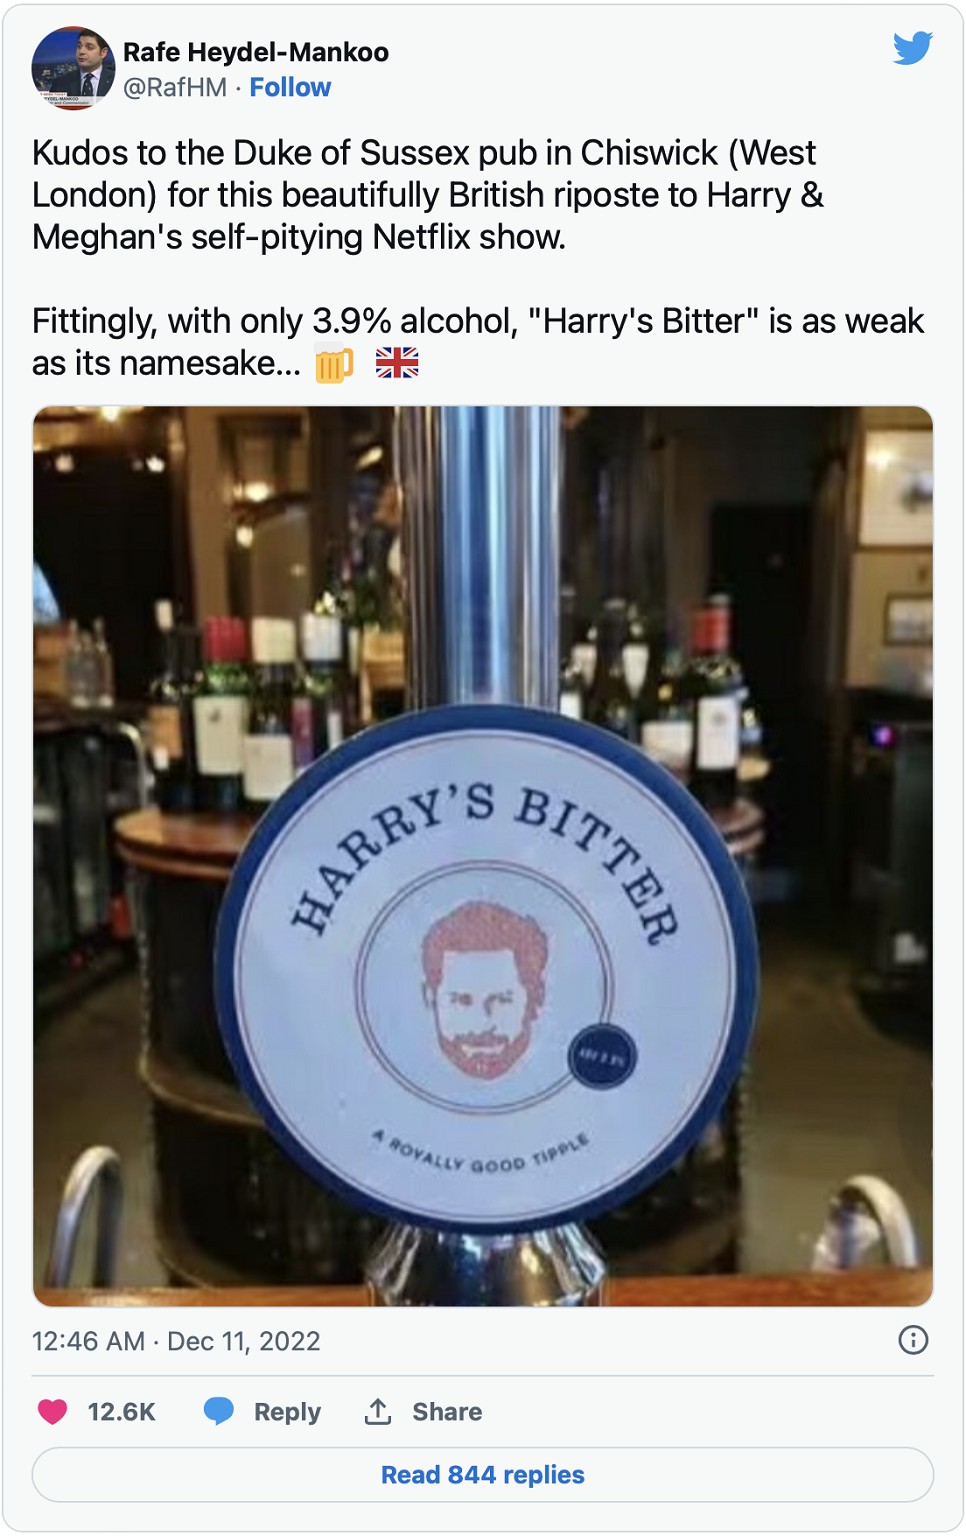The width and height of the screenshot is (966, 1536).
Task: Click the Share text label
Action: pyautogui.click(x=447, y=1412)
